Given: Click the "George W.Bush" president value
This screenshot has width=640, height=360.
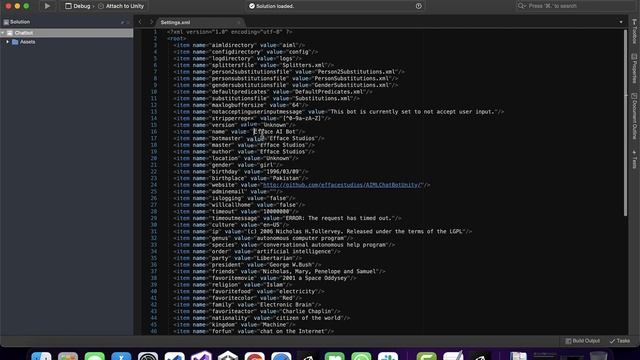Looking at the screenshot, I should pyautogui.click(x=290, y=264).
